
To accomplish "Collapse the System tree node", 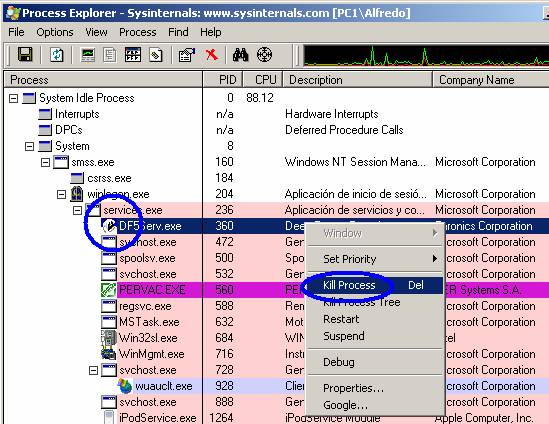I will (x=29, y=146).
